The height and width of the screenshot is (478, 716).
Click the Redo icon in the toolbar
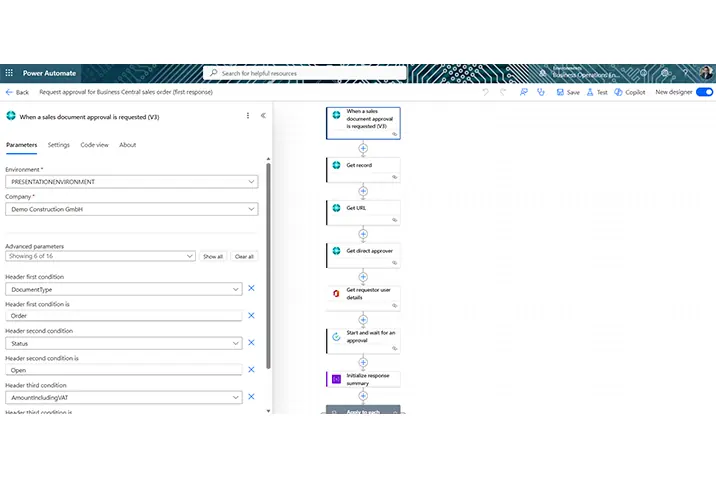tap(503, 92)
